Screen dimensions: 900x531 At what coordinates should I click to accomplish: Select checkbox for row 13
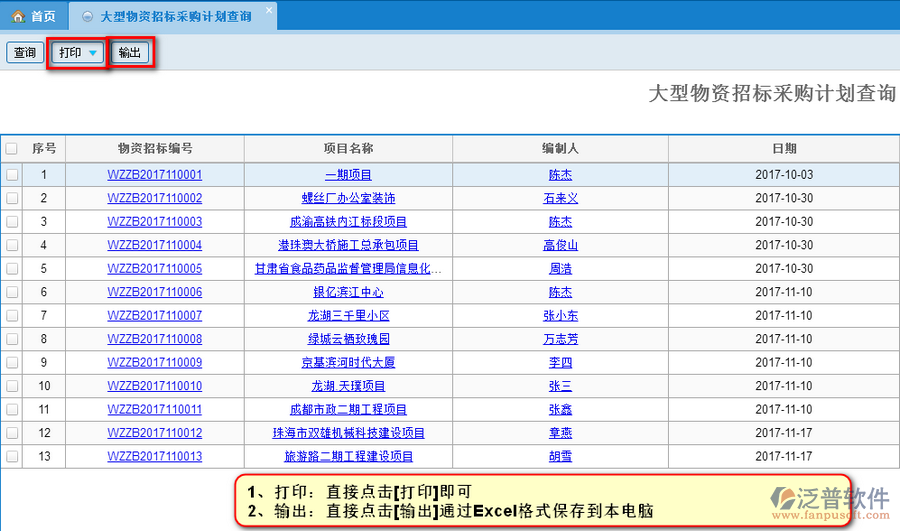point(12,457)
